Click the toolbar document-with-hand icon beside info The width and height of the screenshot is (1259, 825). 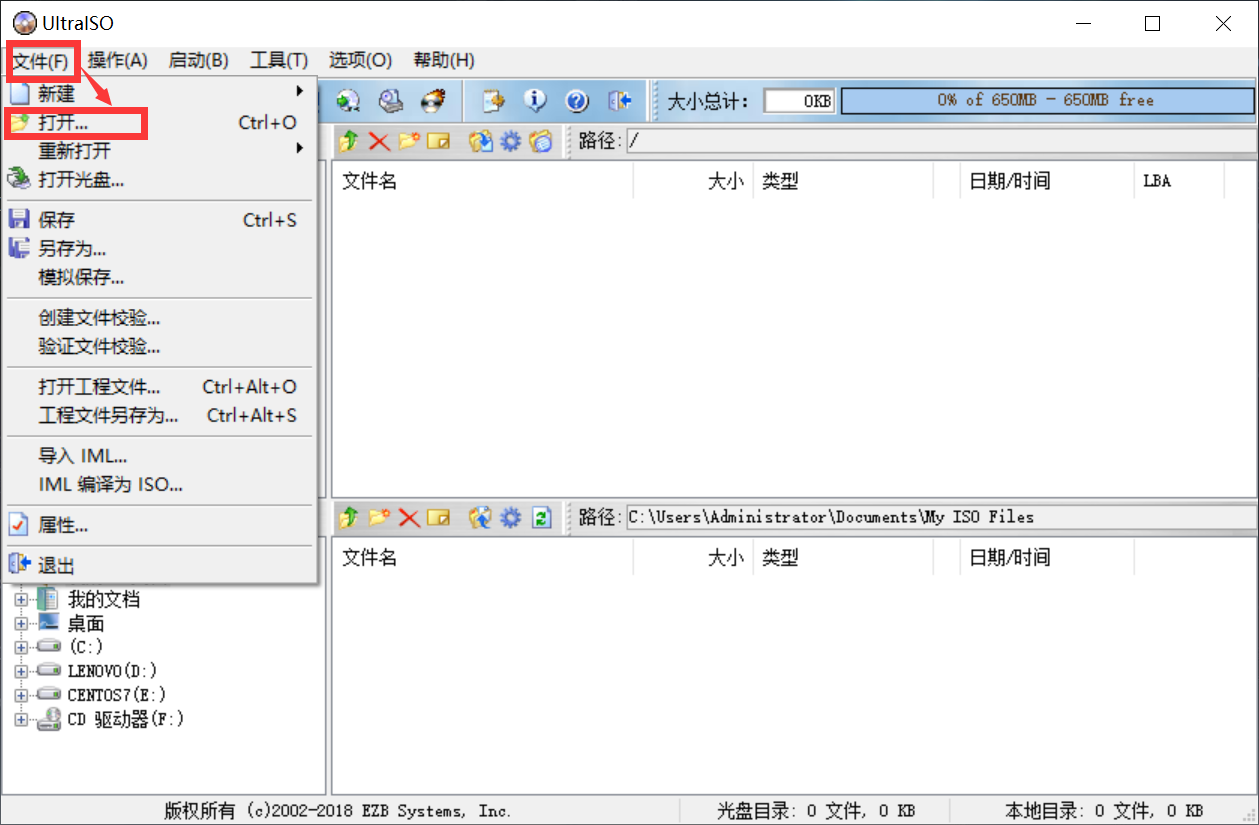494,101
